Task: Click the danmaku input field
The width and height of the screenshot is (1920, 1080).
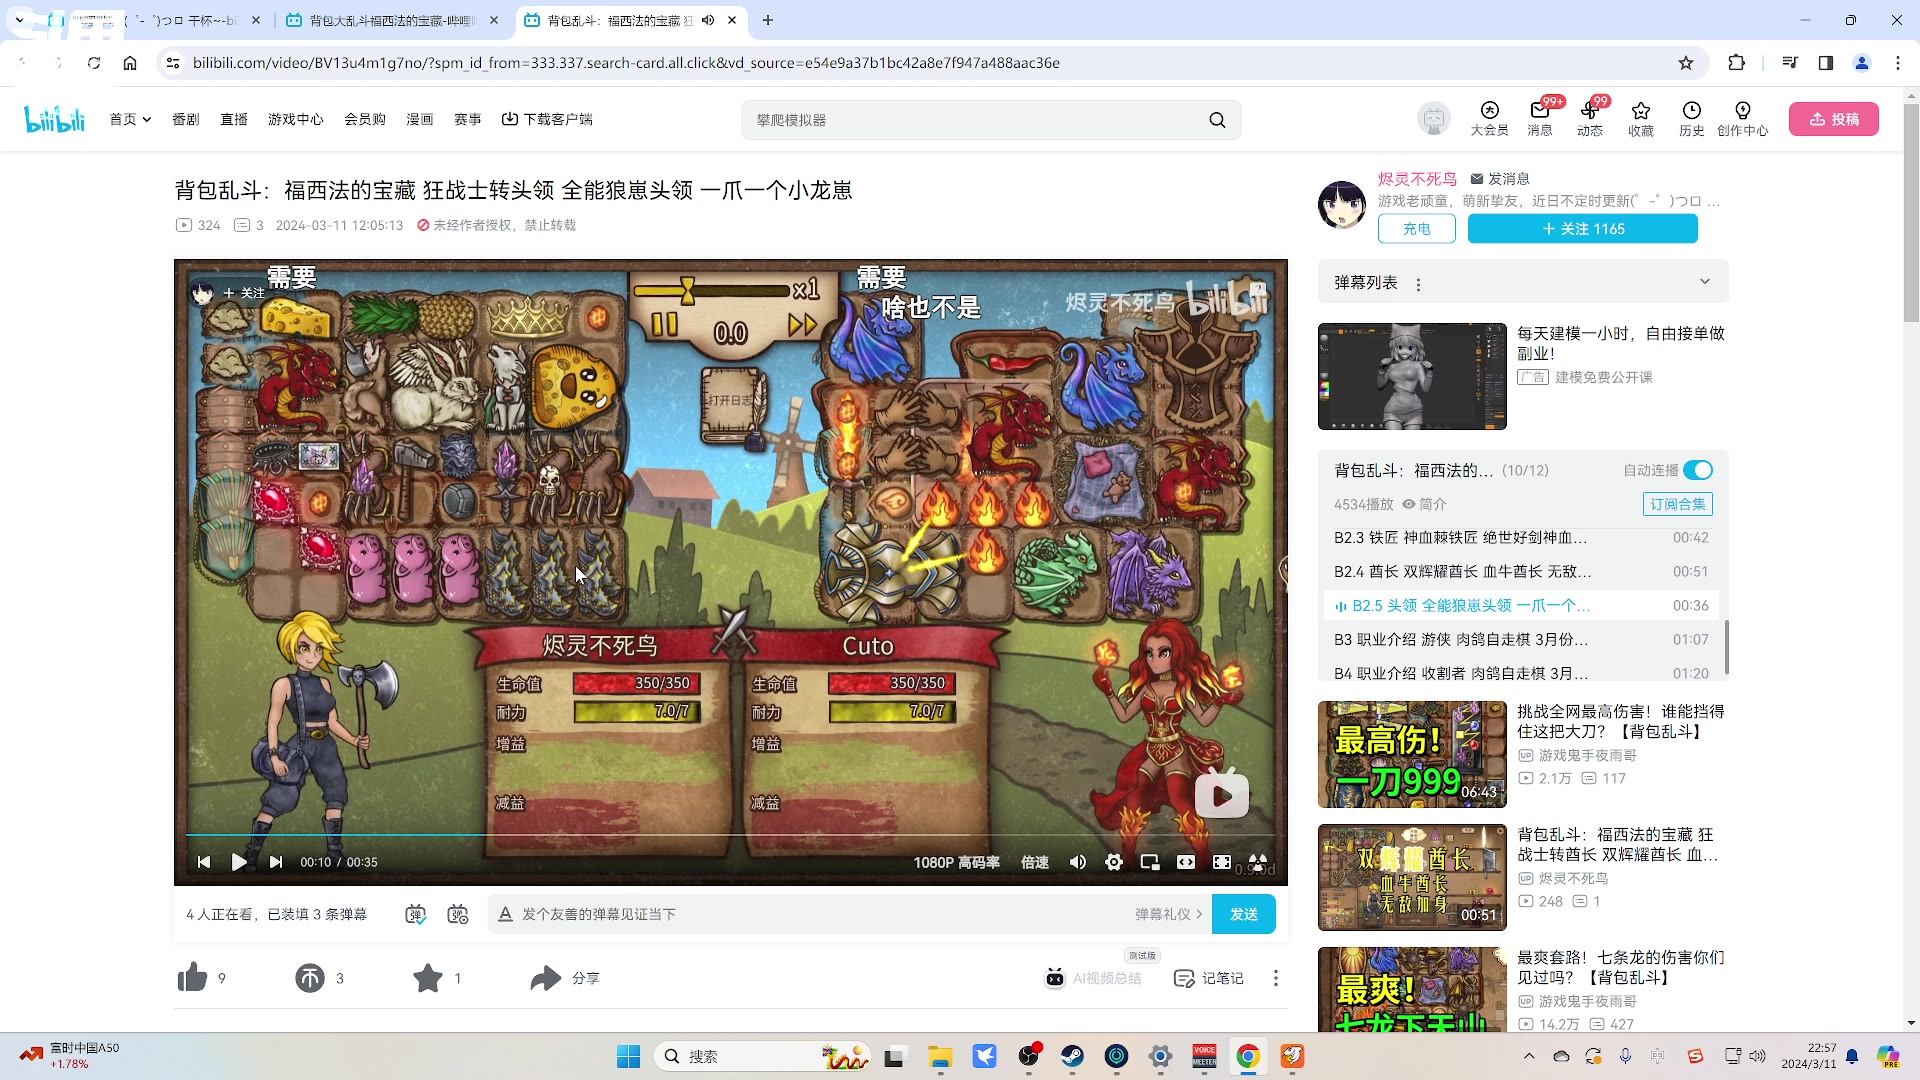Action: click(810, 914)
